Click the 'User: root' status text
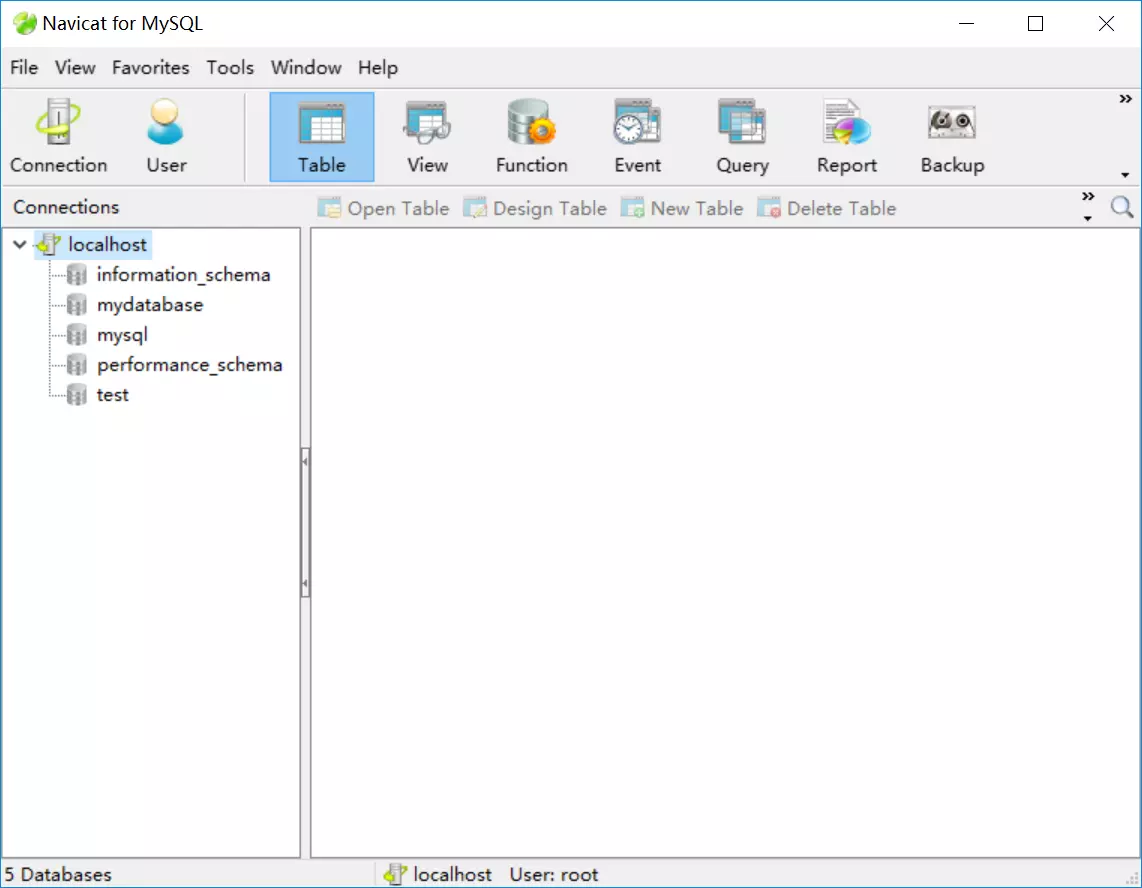Image resolution: width=1142 pixels, height=888 pixels. point(554,874)
